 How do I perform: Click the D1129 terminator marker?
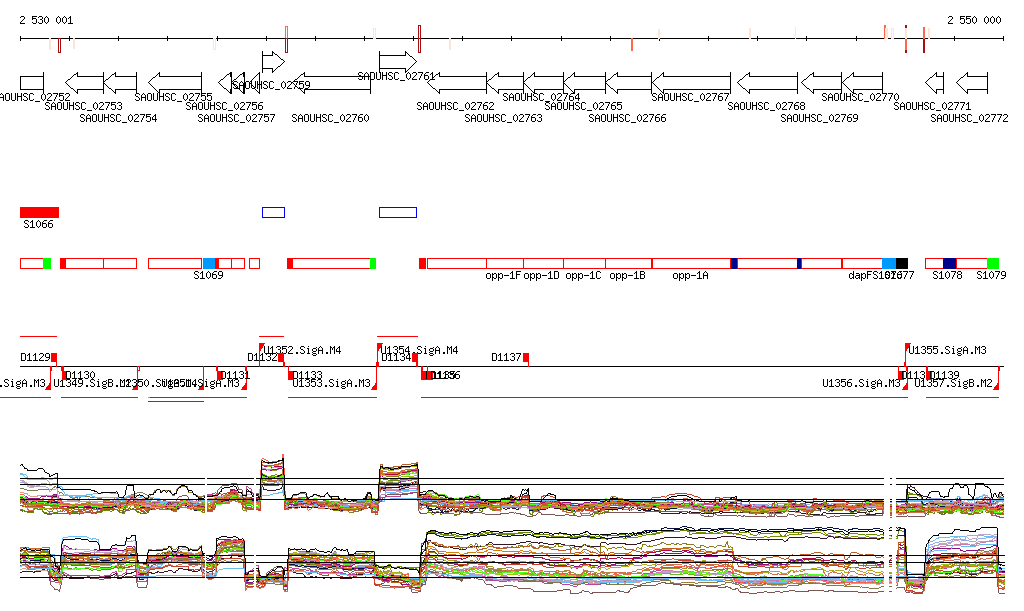pos(54,357)
